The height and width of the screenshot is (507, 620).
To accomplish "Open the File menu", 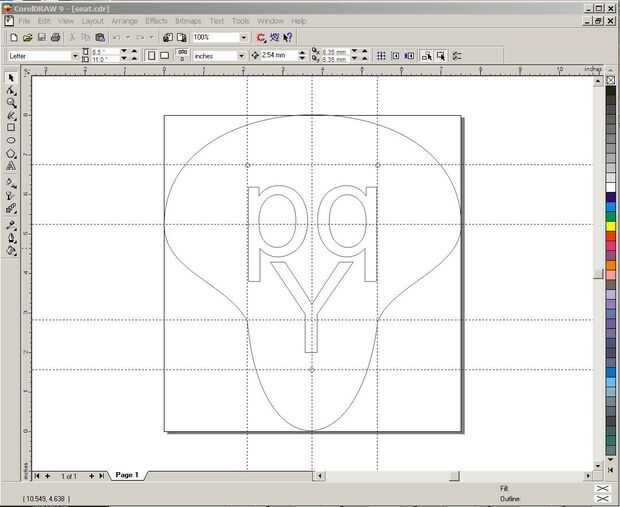I will click(x=25, y=21).
